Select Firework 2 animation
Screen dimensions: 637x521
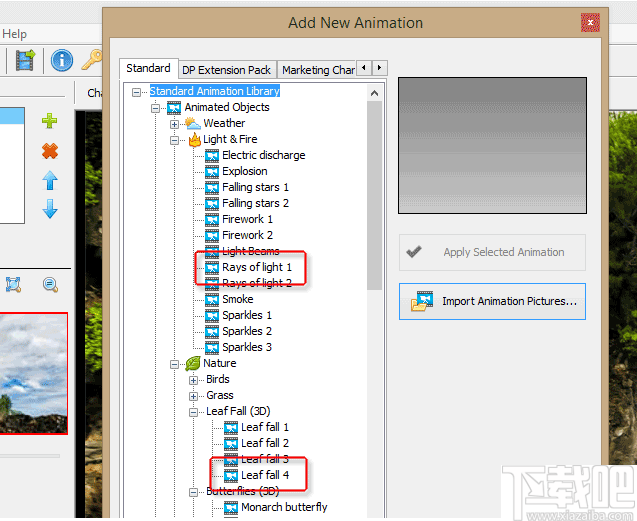[x=247, y=235]
